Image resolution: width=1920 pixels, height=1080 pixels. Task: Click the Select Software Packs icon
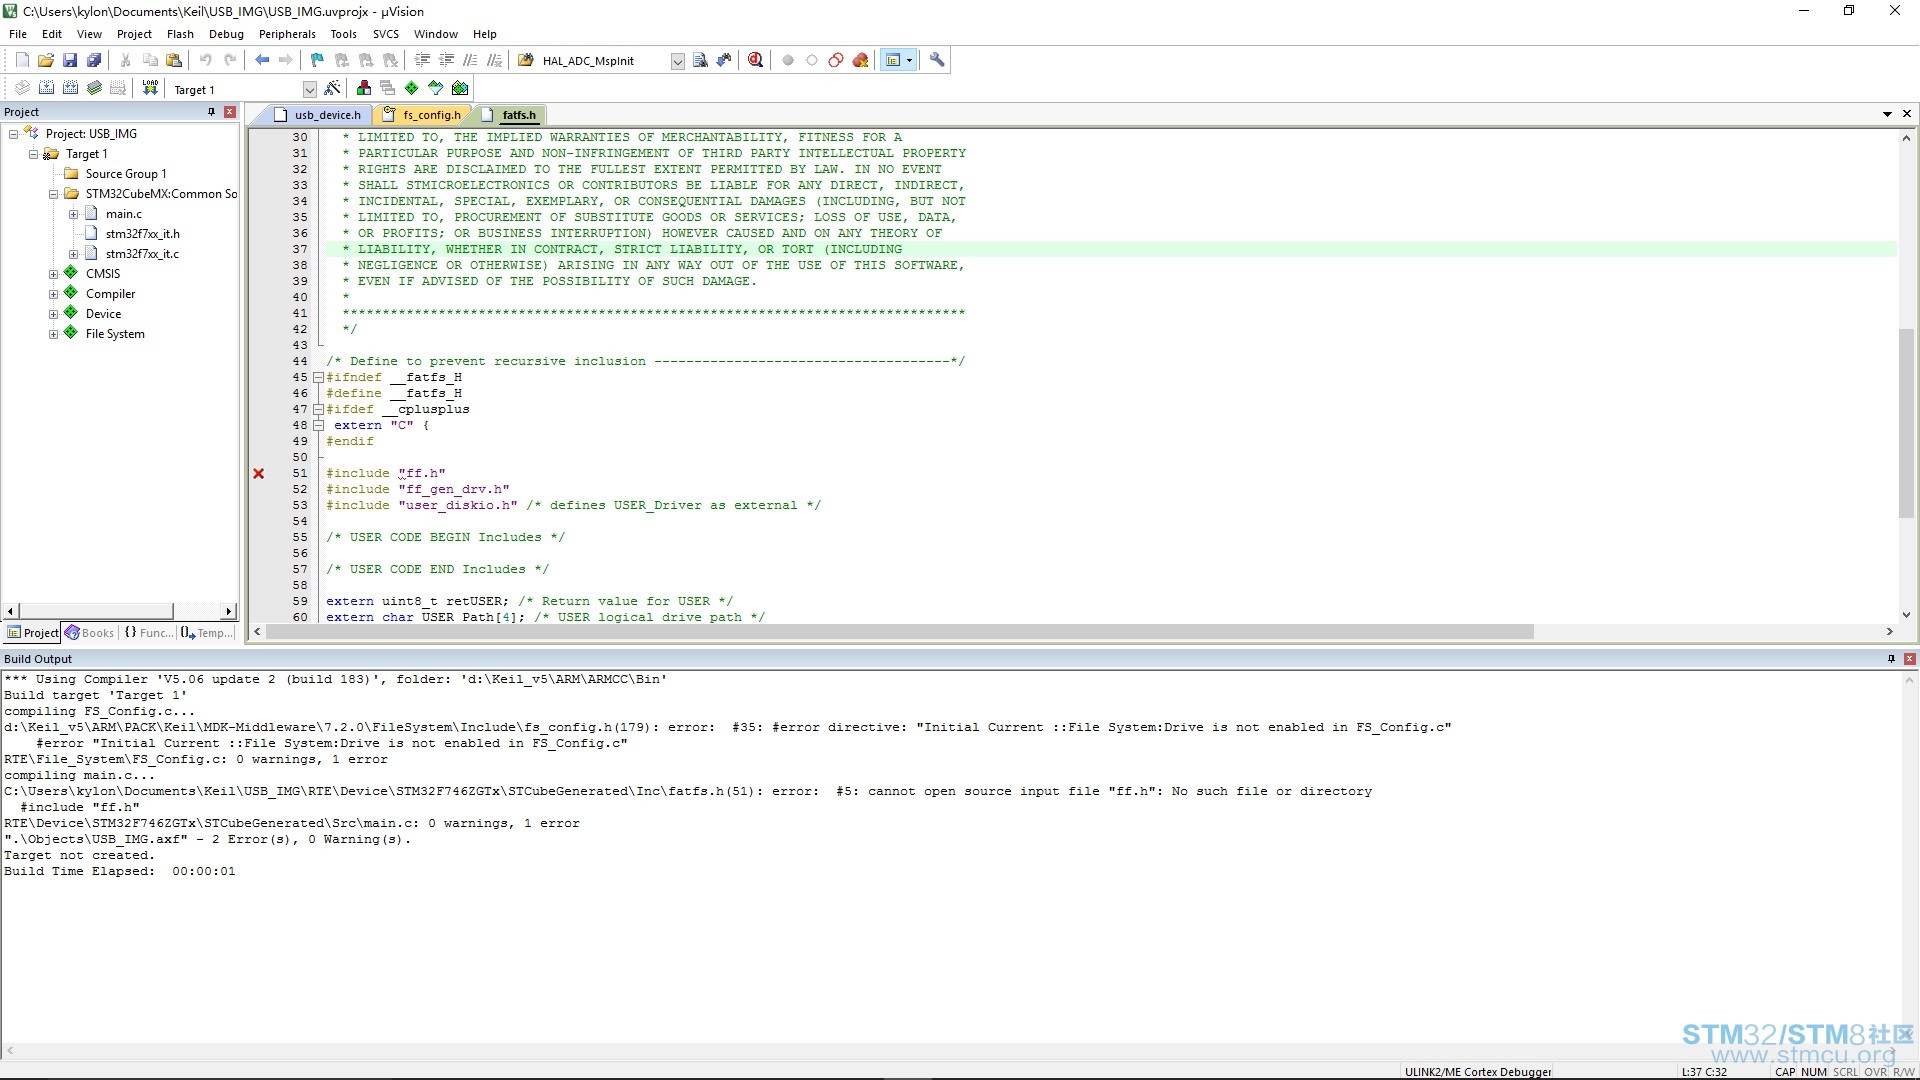(436, 88)
